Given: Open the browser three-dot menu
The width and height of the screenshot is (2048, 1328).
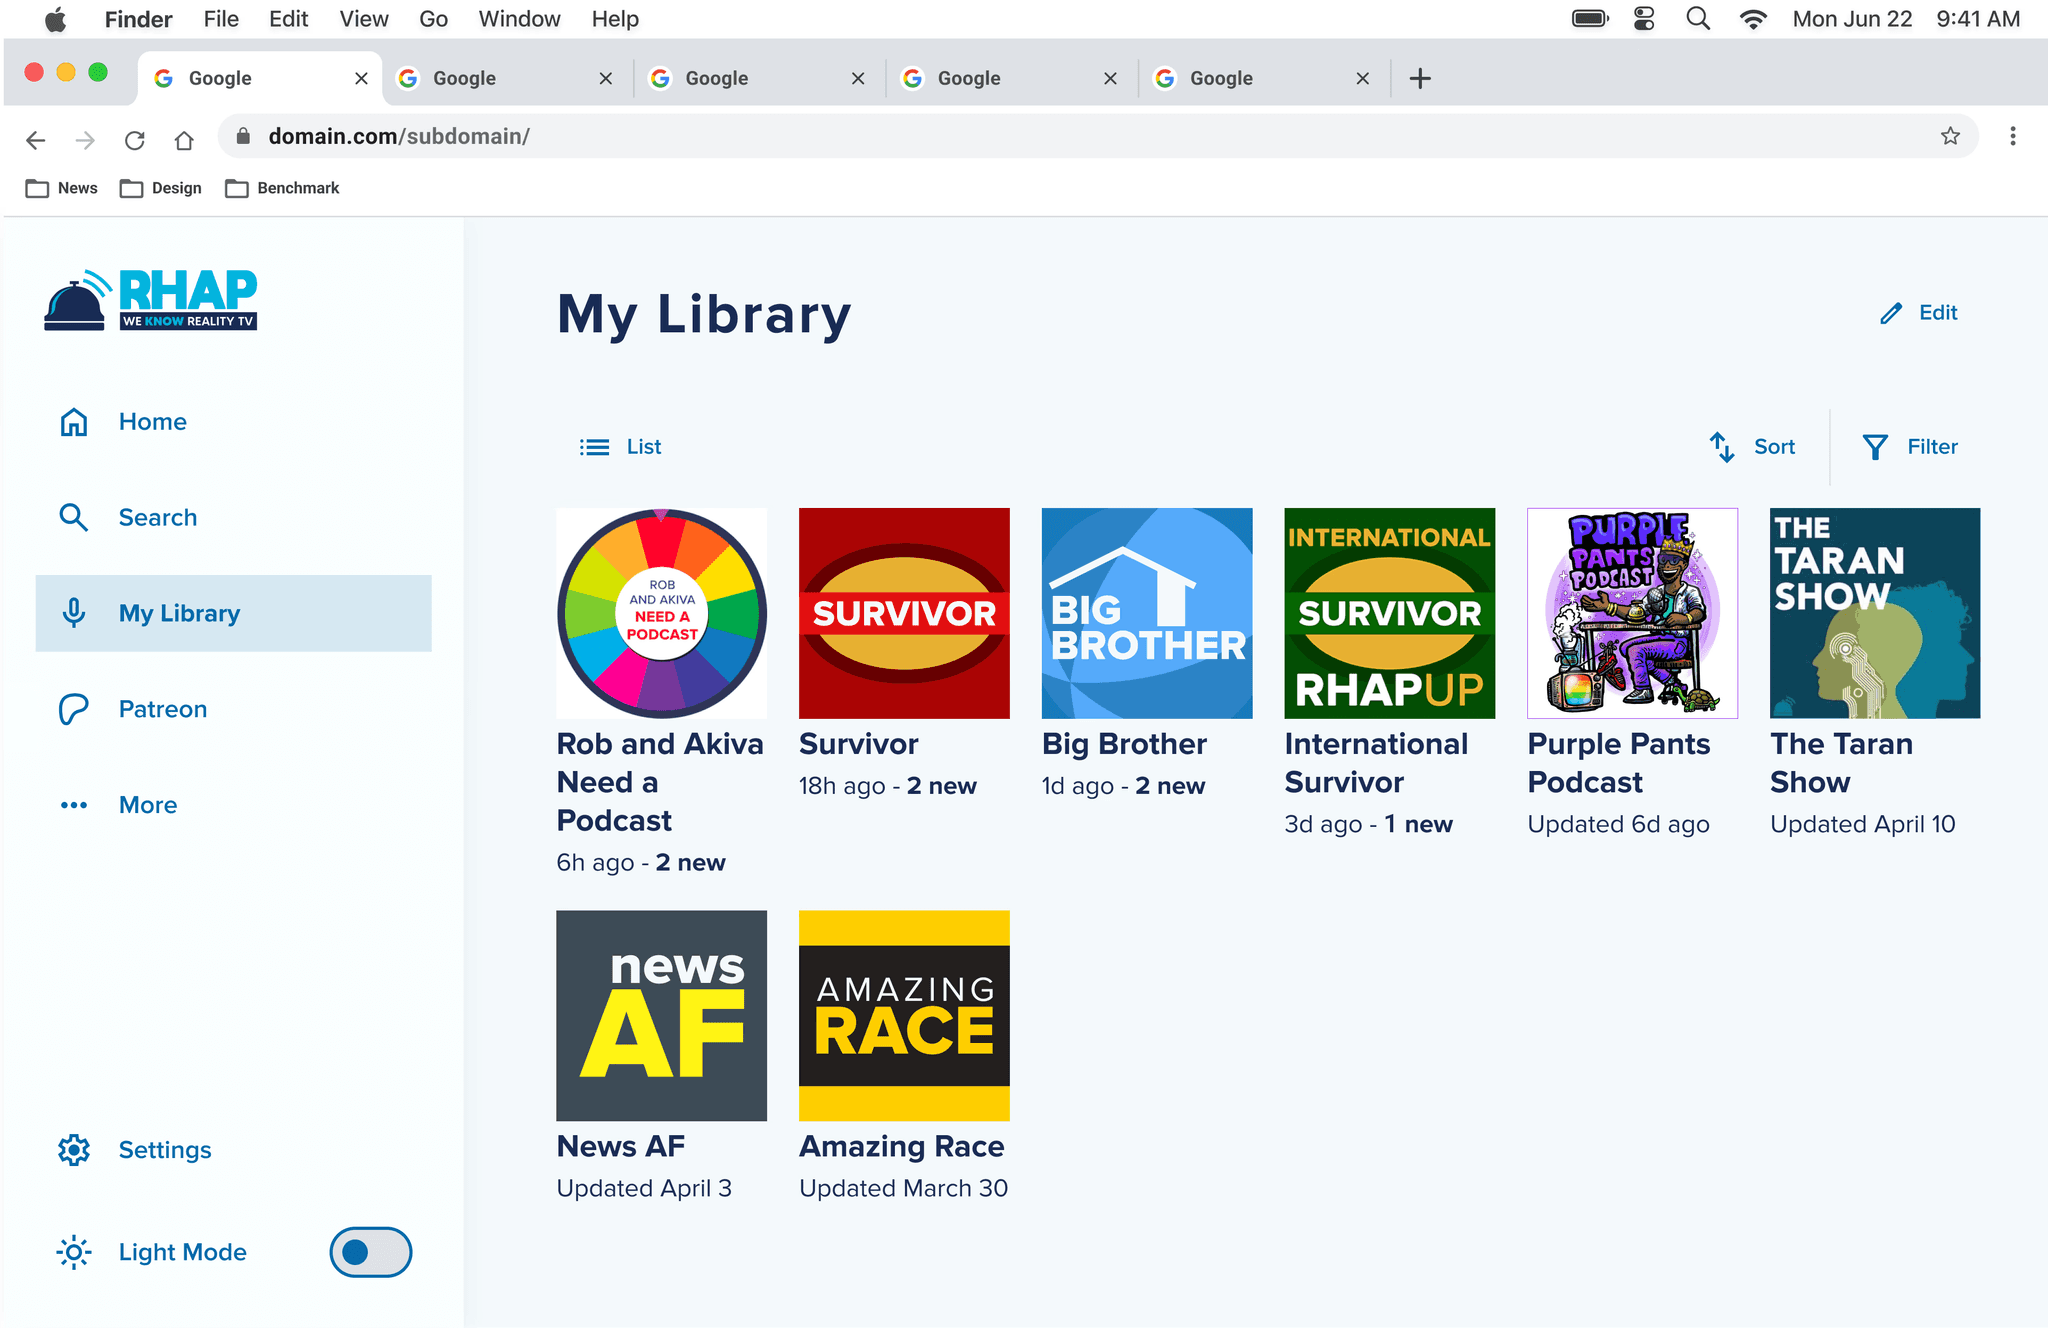Looking at the screenshot, I should click(x=2013, y=136).
